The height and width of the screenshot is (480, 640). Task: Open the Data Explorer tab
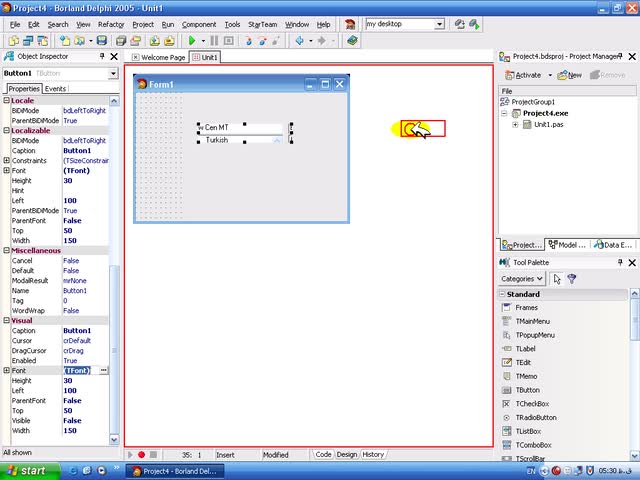tap(613, 244)
